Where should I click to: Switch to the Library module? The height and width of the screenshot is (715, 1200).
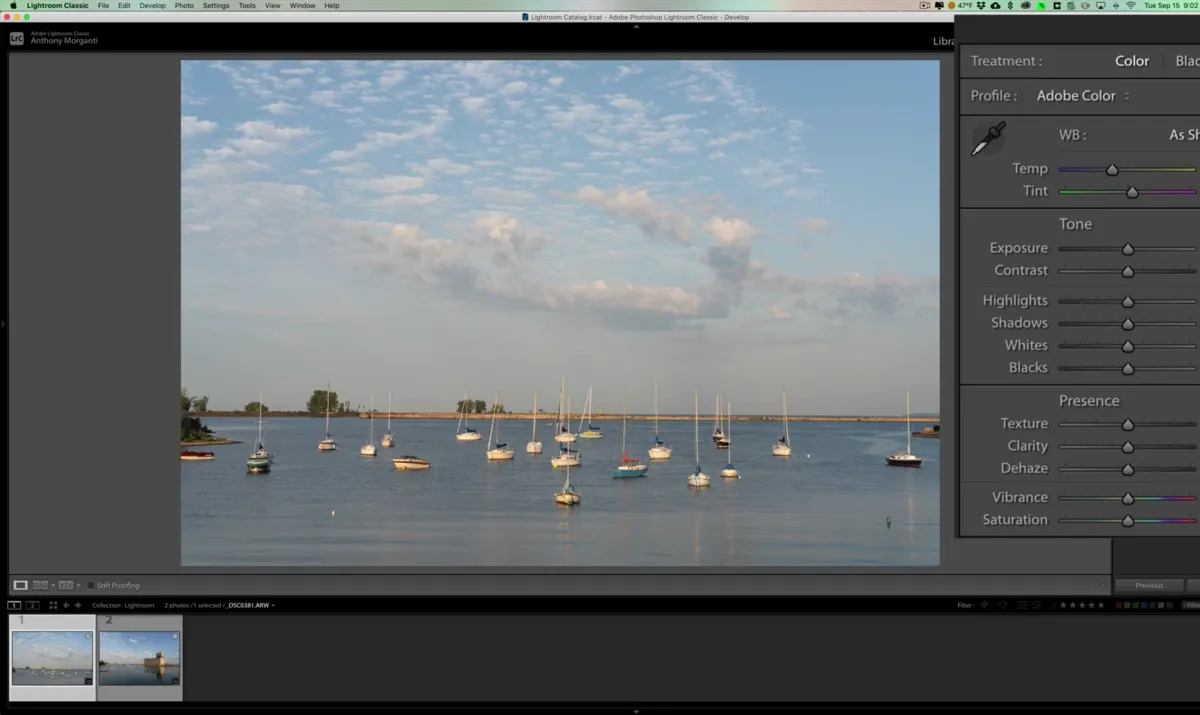point(944,41)
